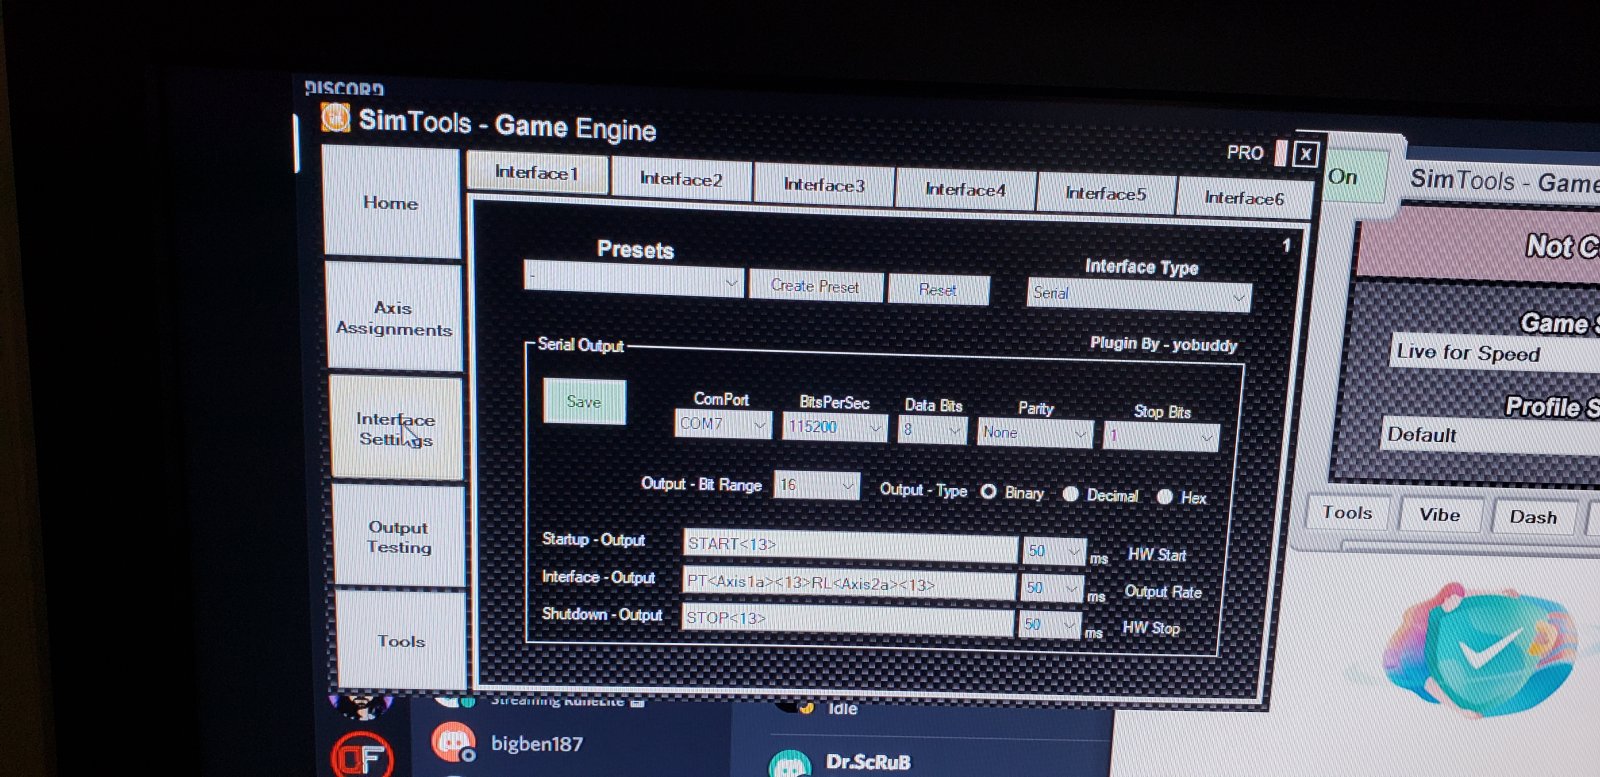
Task: Switch to the Interface1 tab
Action: coord(537,173)
